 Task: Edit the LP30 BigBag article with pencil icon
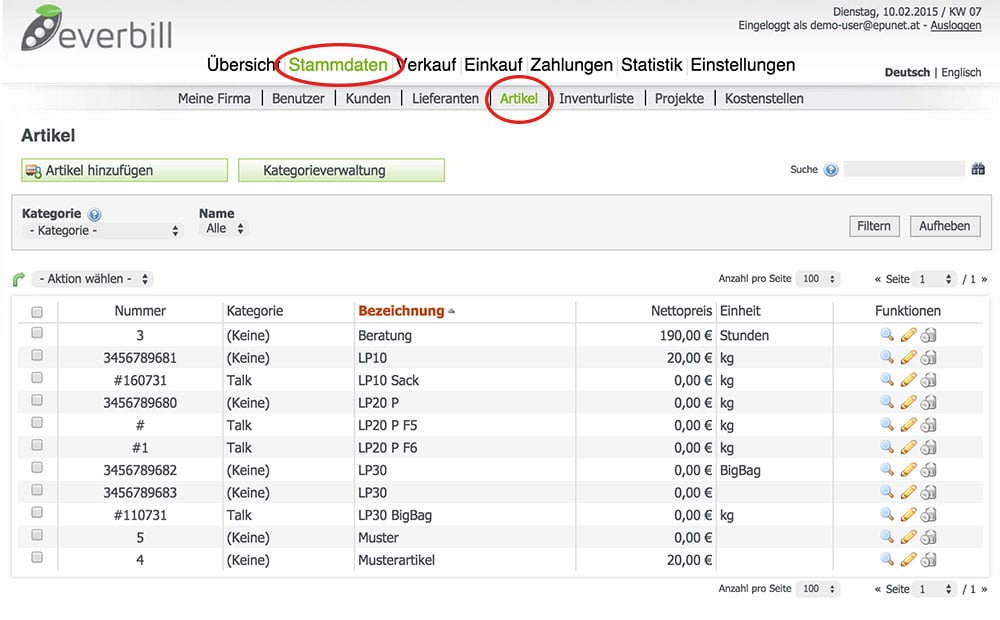pos(908,515)
